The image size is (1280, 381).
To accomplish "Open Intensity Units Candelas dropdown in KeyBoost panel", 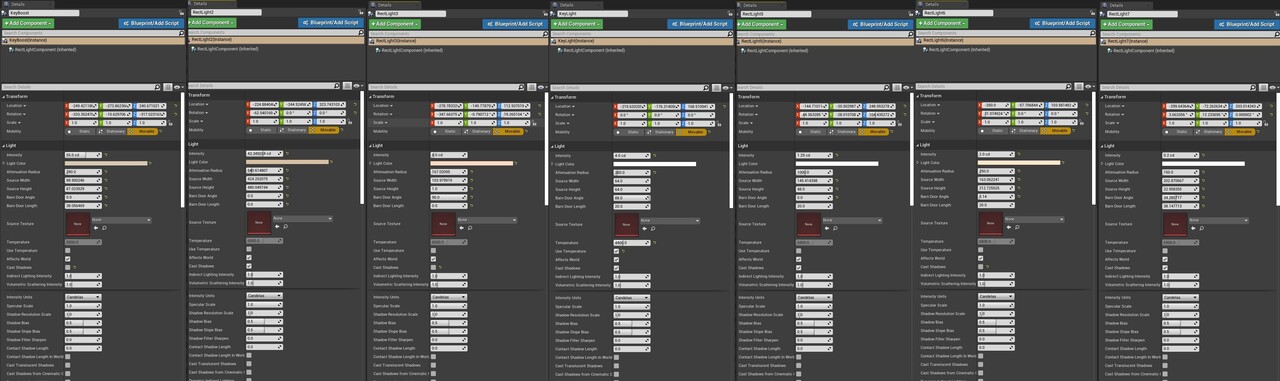I will 84,296.
